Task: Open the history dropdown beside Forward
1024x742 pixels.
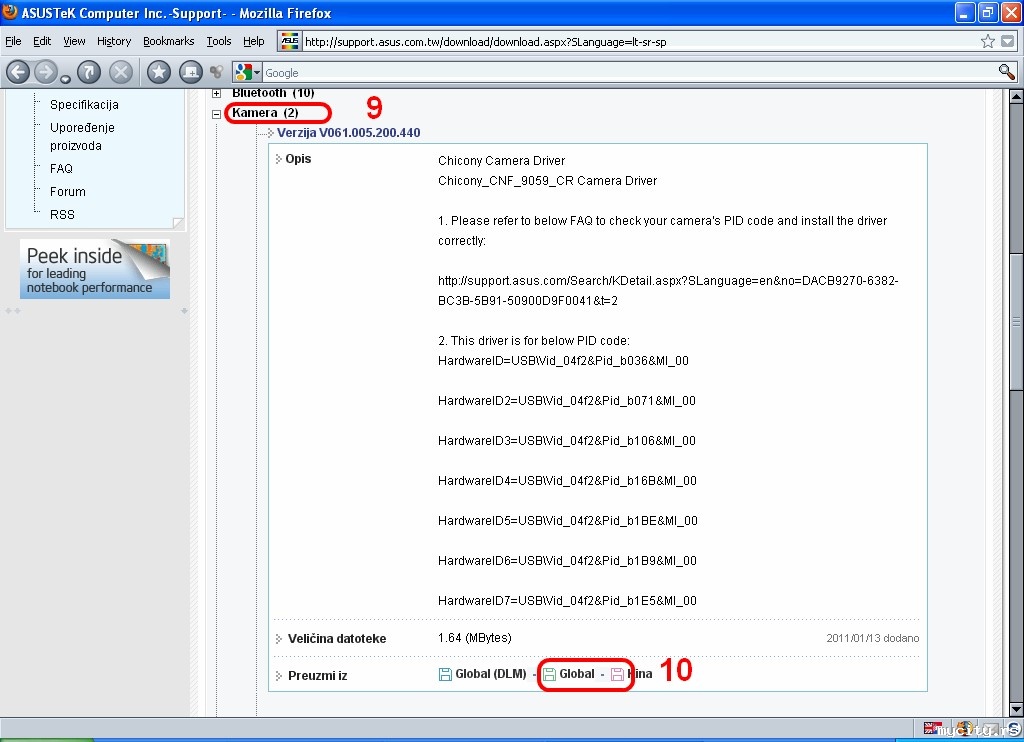Action: pos(65,80)
